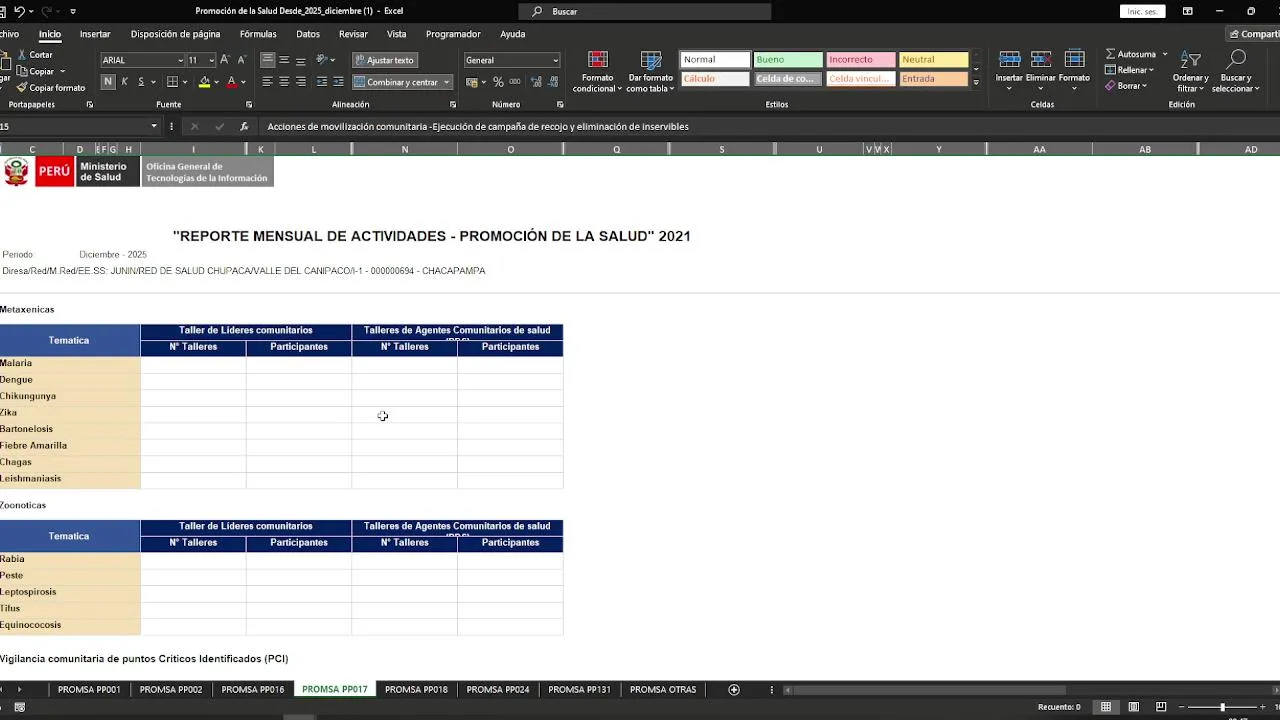This screenshot has height=720, width=1280.
Task: Click the Cortar scissors icon
Action: (x=22, y=55)
